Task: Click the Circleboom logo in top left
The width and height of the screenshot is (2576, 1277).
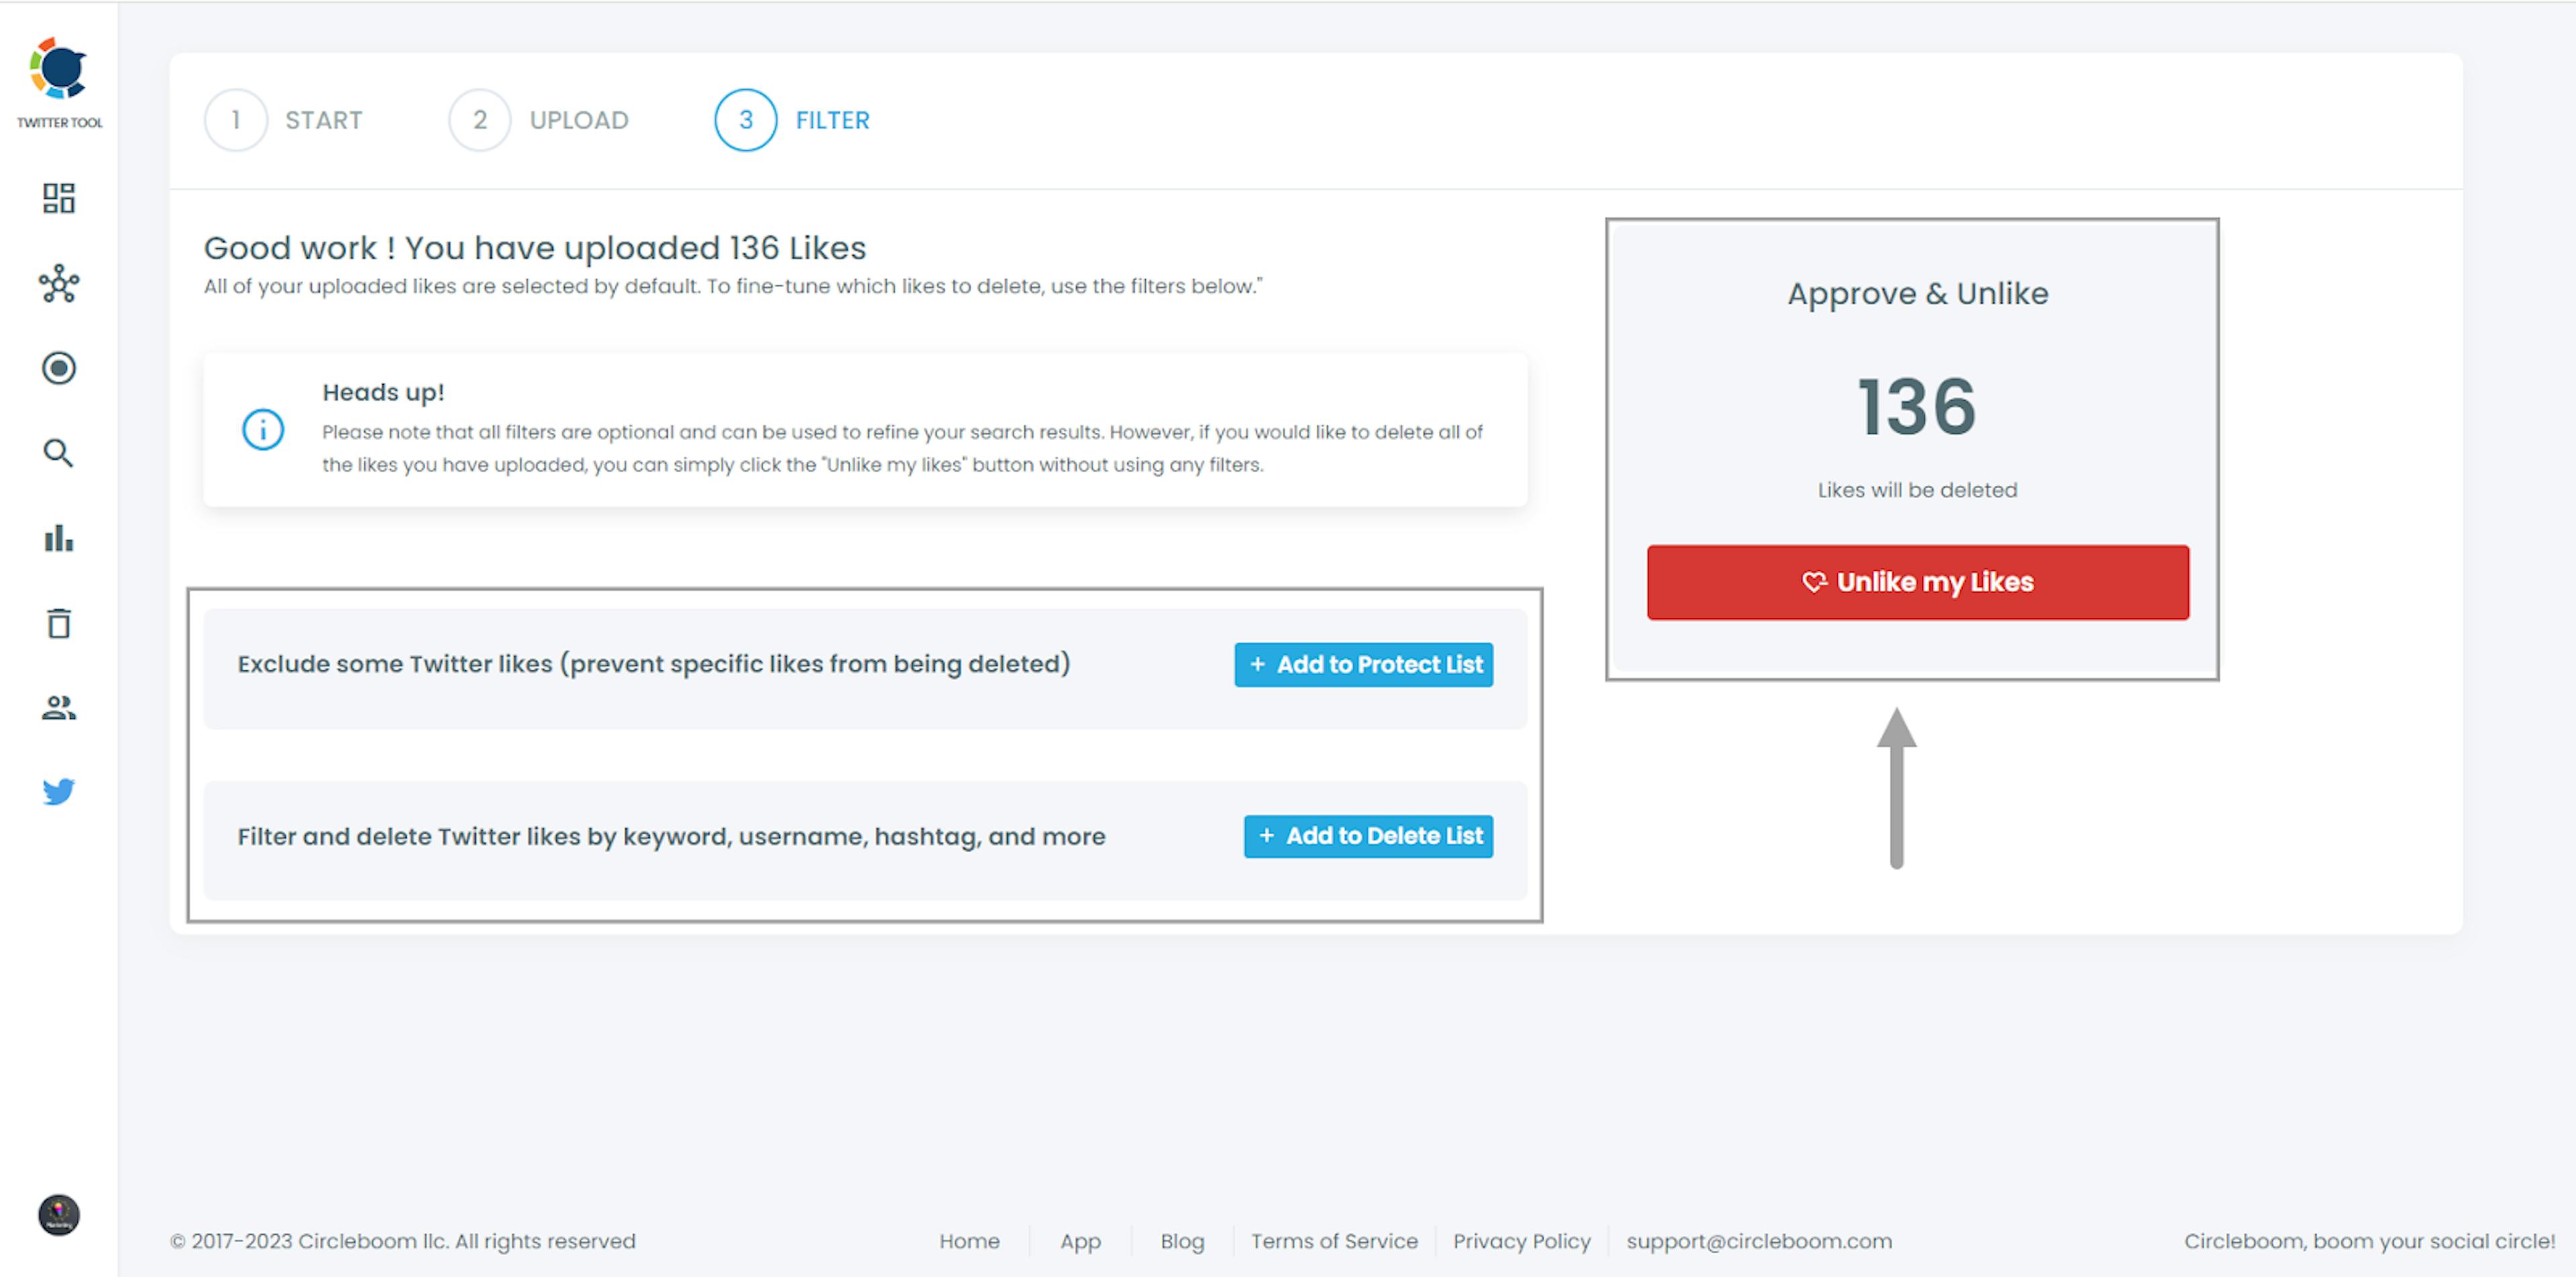Action: 59,64
